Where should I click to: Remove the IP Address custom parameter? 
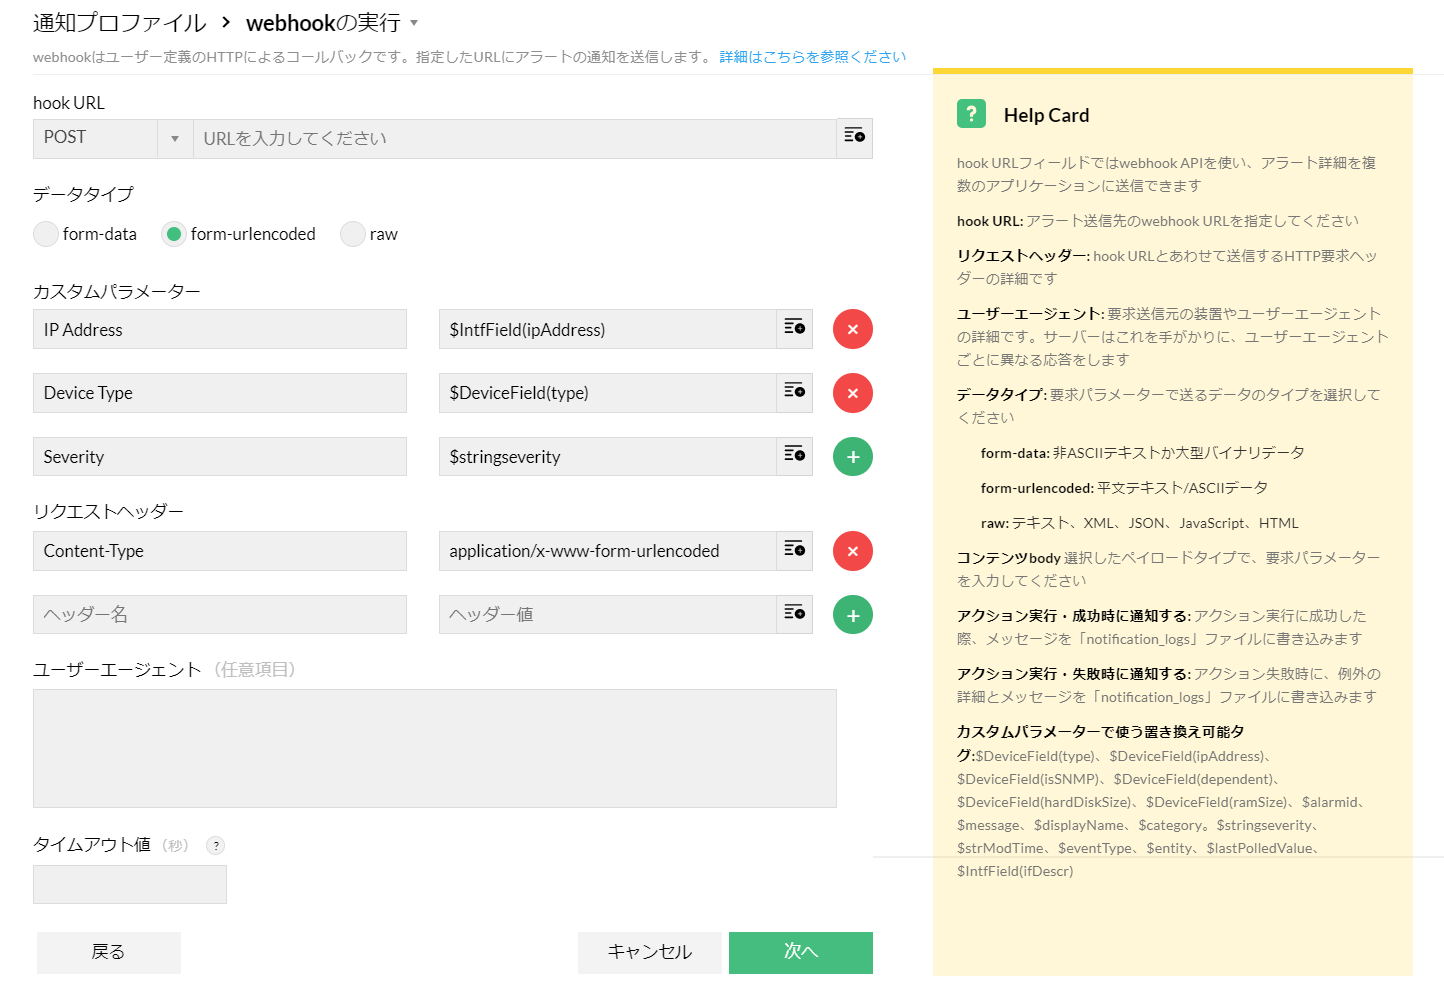(853, 329)
